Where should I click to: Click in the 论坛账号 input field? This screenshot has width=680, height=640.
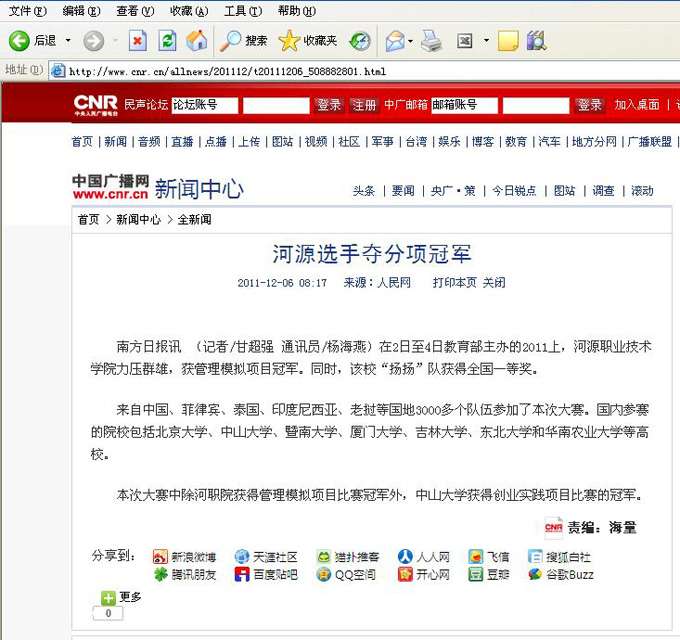pos(204,105)
